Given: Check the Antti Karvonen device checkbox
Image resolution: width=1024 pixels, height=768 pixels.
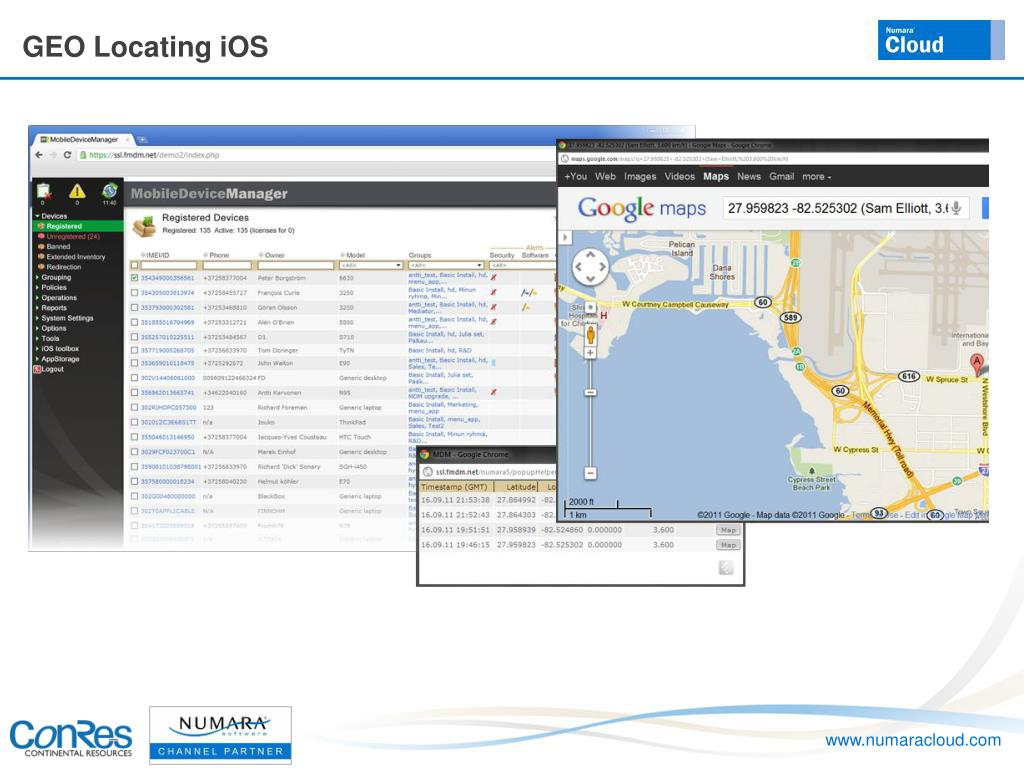Looking at the screenshot, I should point(135,392).
